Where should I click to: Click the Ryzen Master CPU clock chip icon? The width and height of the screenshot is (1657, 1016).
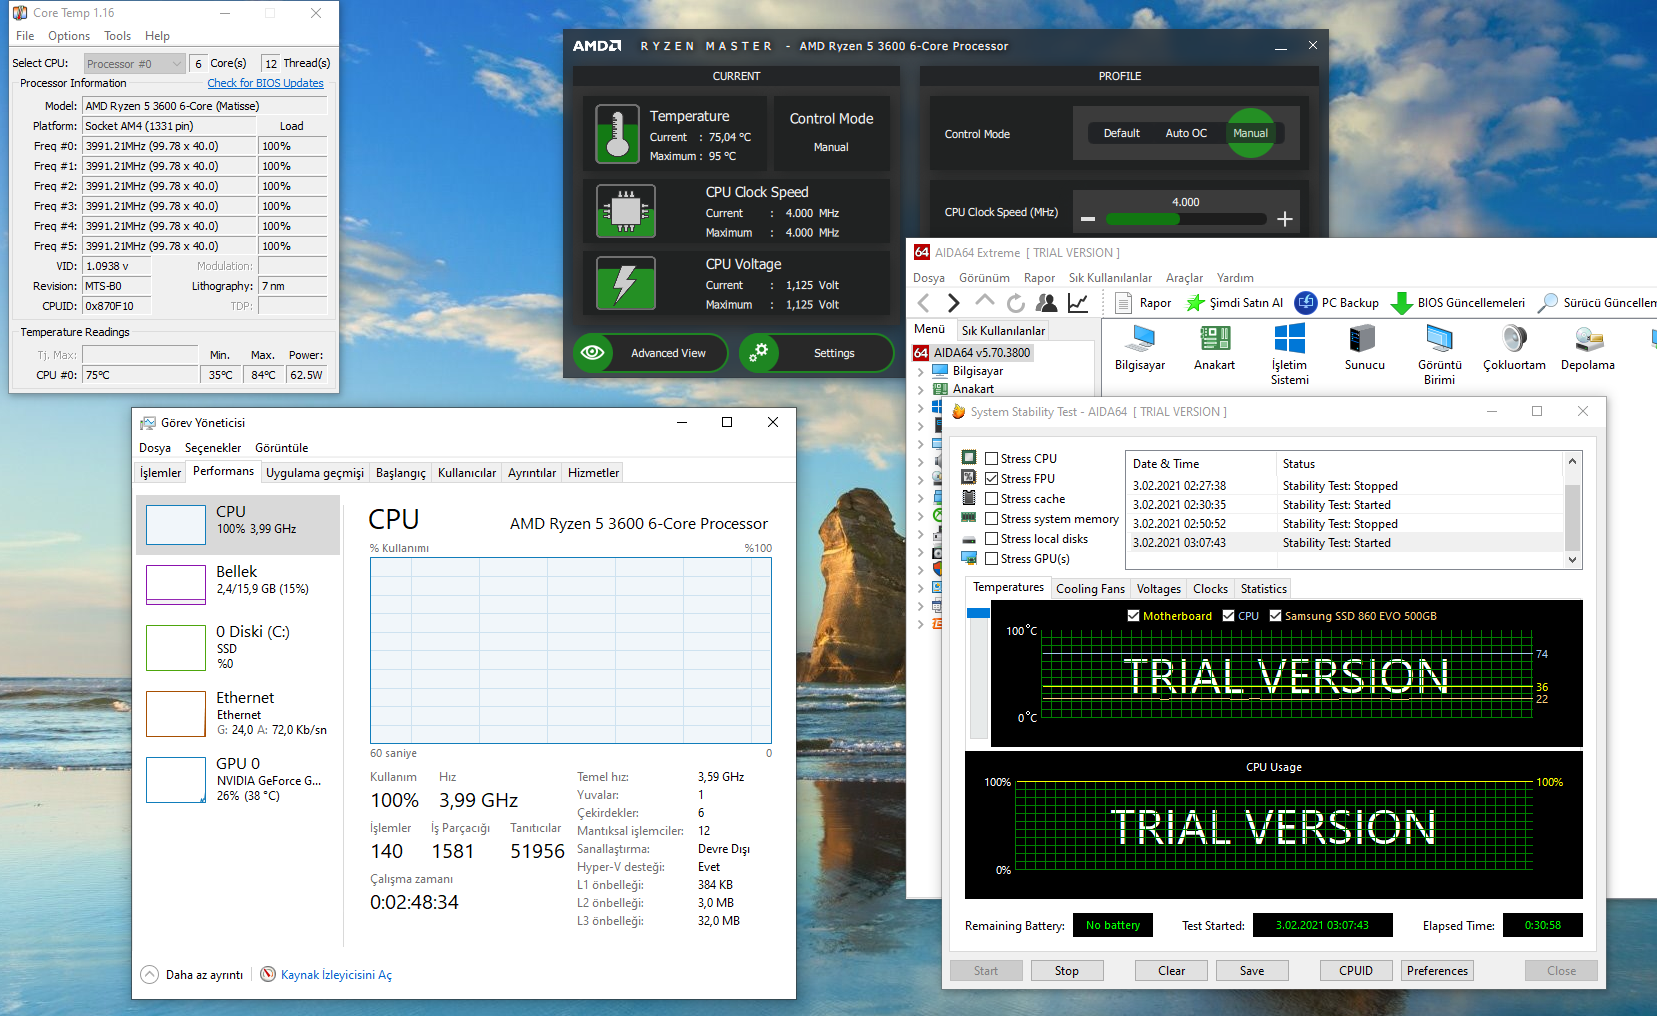[626, 211]
